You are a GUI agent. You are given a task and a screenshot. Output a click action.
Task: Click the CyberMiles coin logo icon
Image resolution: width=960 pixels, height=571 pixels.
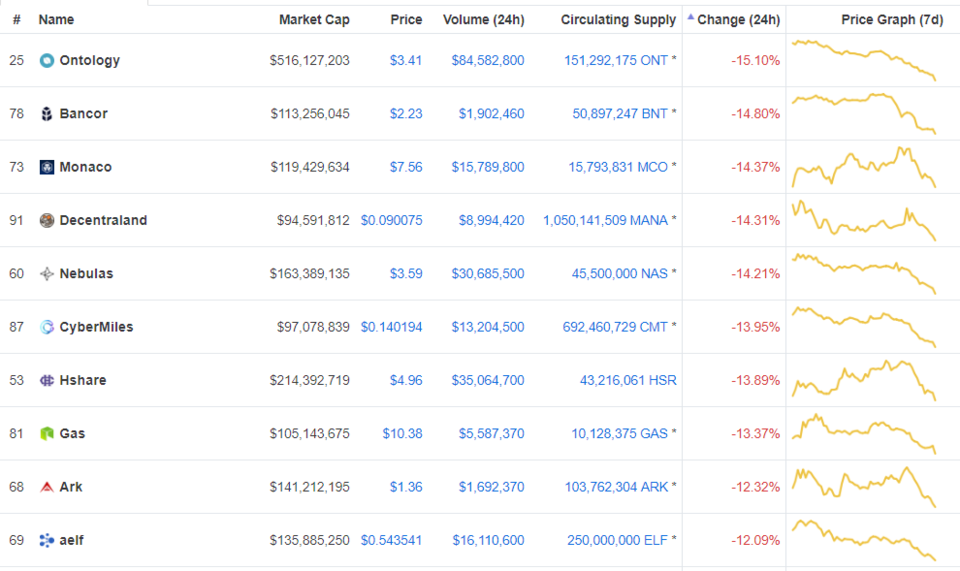47,327
